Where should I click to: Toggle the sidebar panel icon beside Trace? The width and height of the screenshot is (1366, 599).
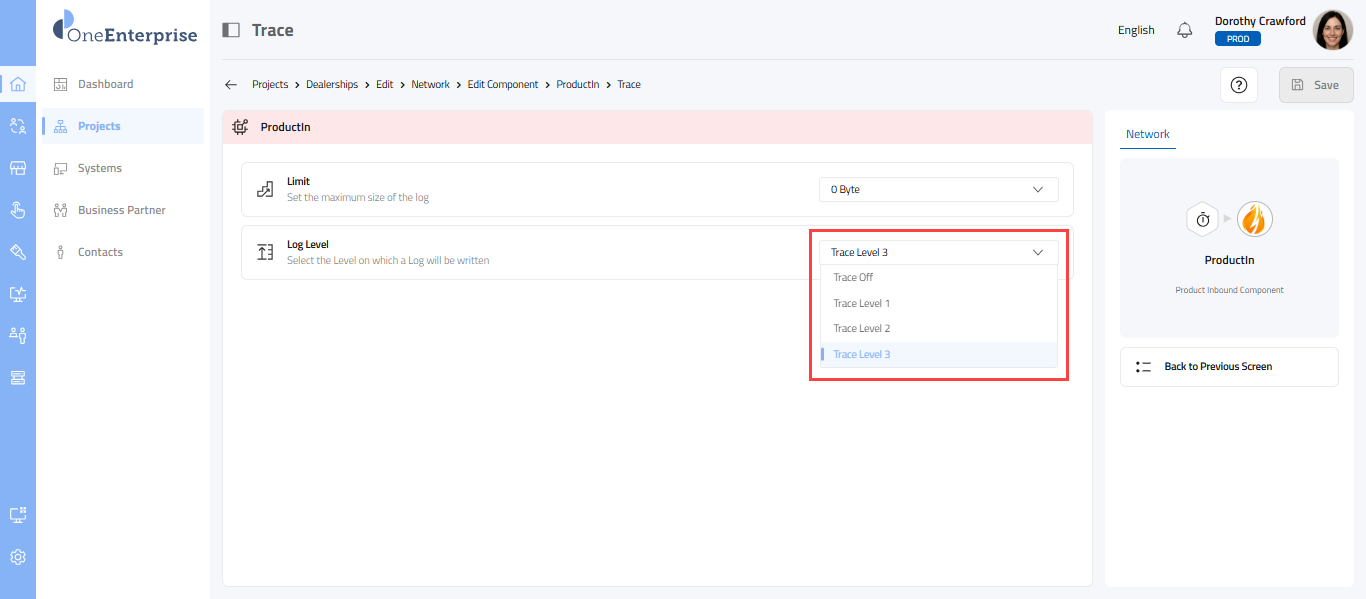tap(231, 30)
